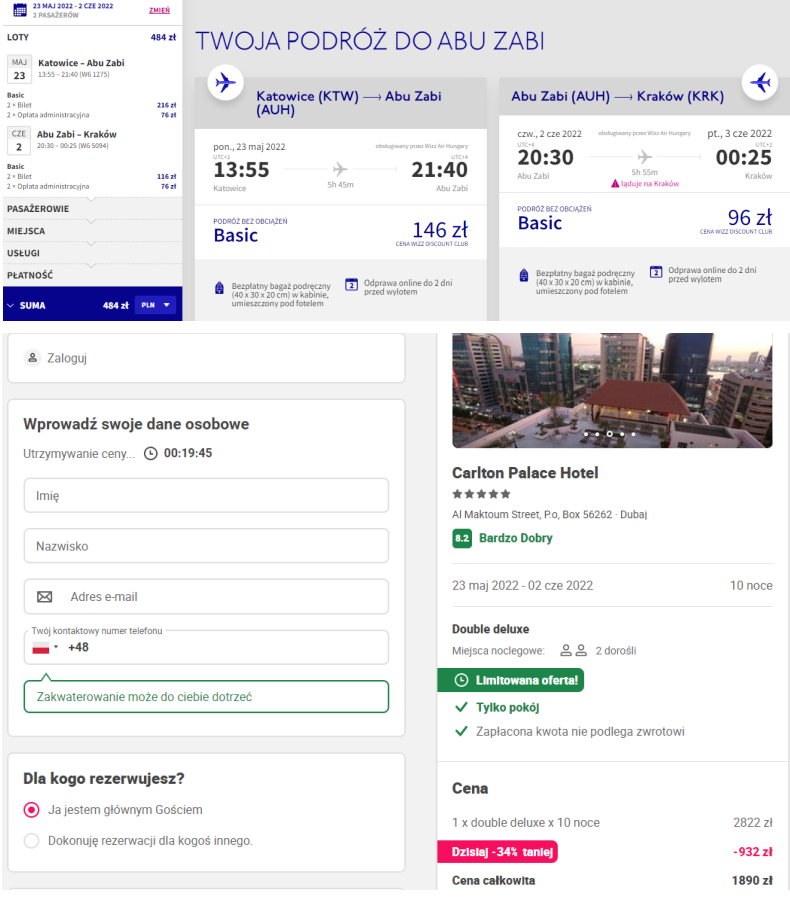Click the envelope icon in email field

44,597
